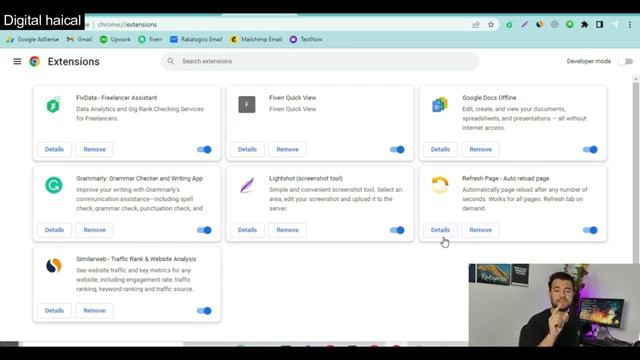Open the TextNow bookmark
Image resolution: width=640 pixels, height=360 pixels.
point(306,39)
